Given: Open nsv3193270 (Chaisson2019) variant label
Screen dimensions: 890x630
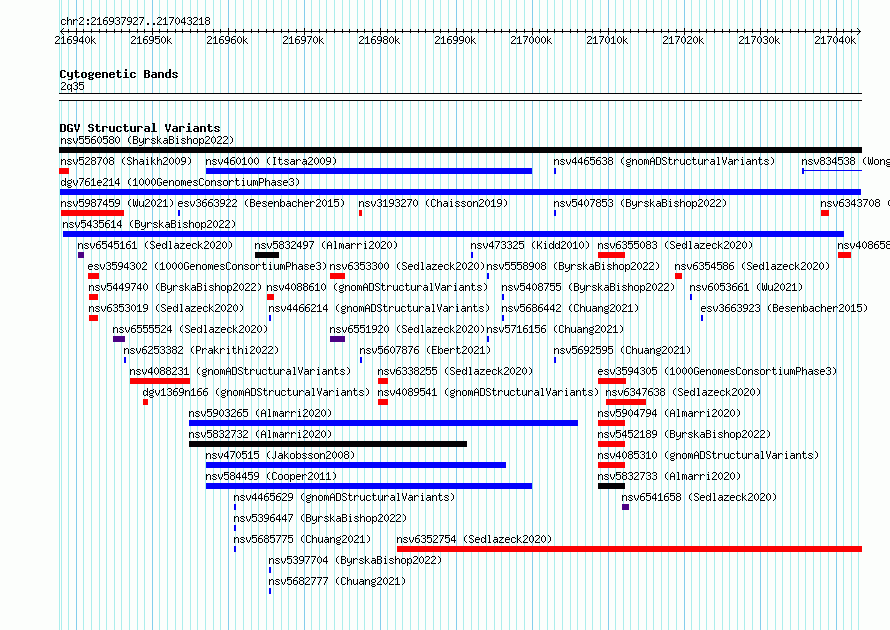Looking at the screenshot, I should click(x=433, y=203).
